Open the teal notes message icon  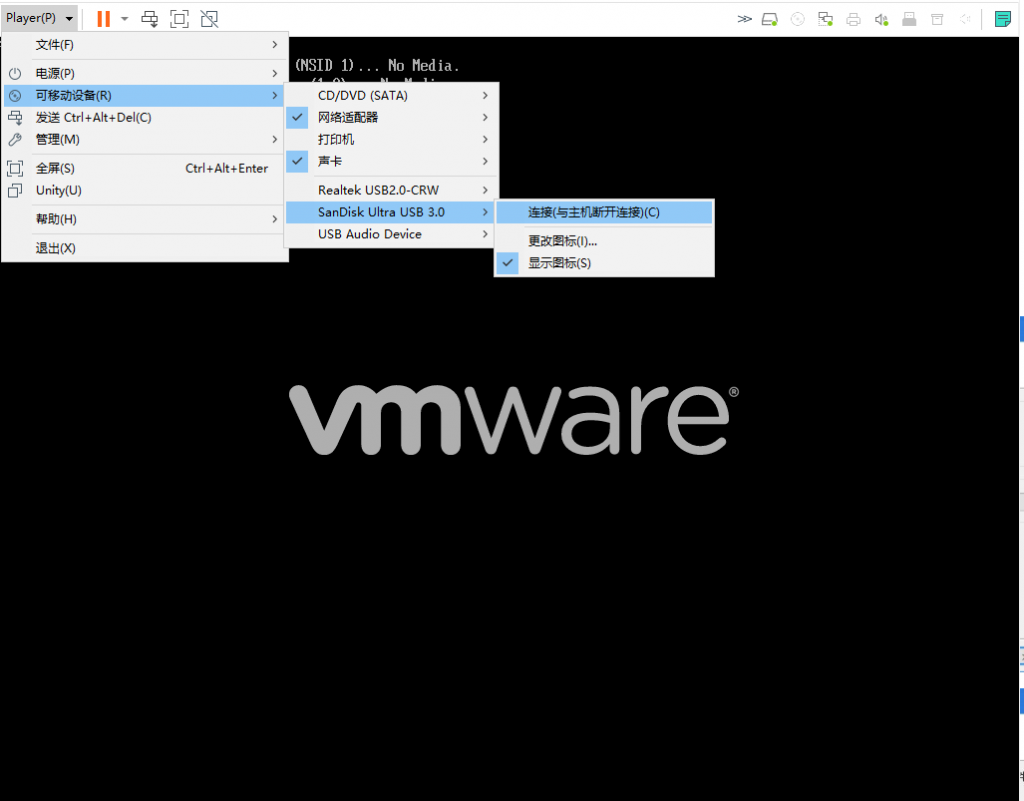click(1002, 19)
